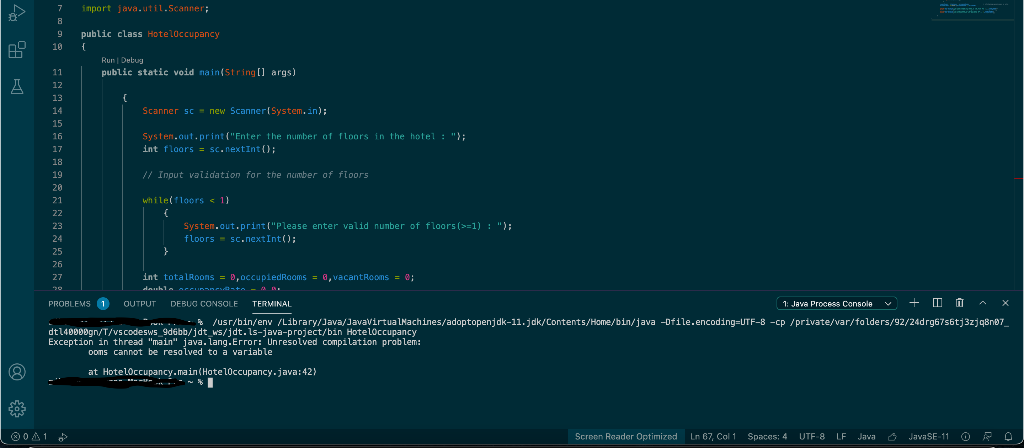Toggle Screen Reader Optimized status item
Screen dimensions: 1024x448
pos(626,436)
